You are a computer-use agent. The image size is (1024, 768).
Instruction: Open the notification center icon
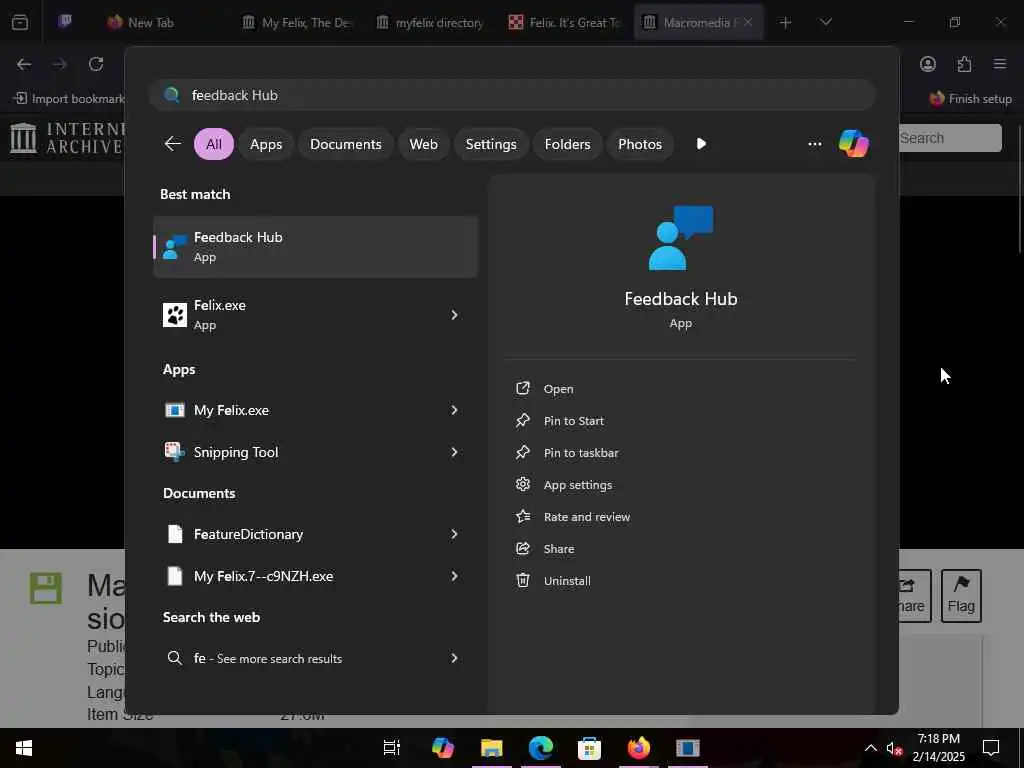[991, 748]
